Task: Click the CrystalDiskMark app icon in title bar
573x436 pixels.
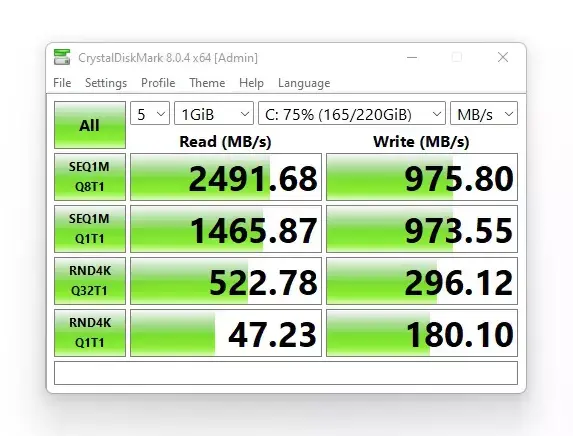Action: tap(62, 57)
